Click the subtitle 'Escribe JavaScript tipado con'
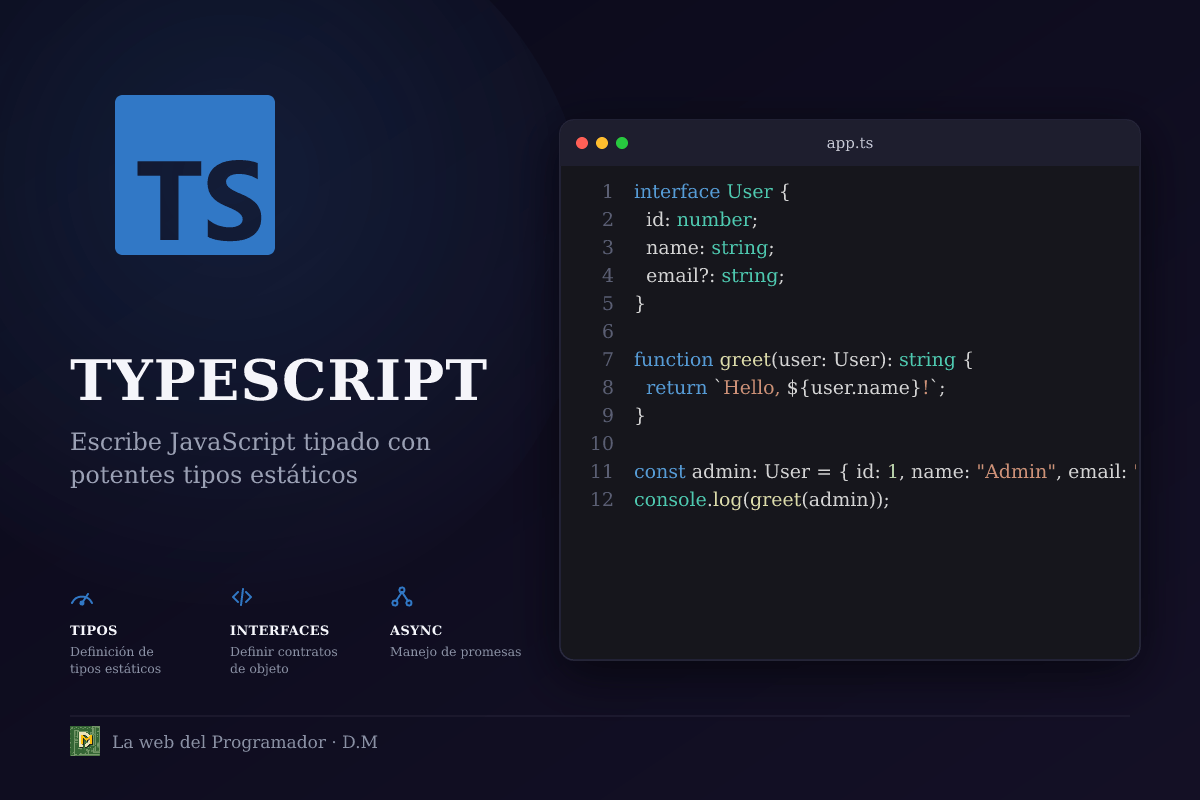1200x800 pixels. click(x=250, y=441)
